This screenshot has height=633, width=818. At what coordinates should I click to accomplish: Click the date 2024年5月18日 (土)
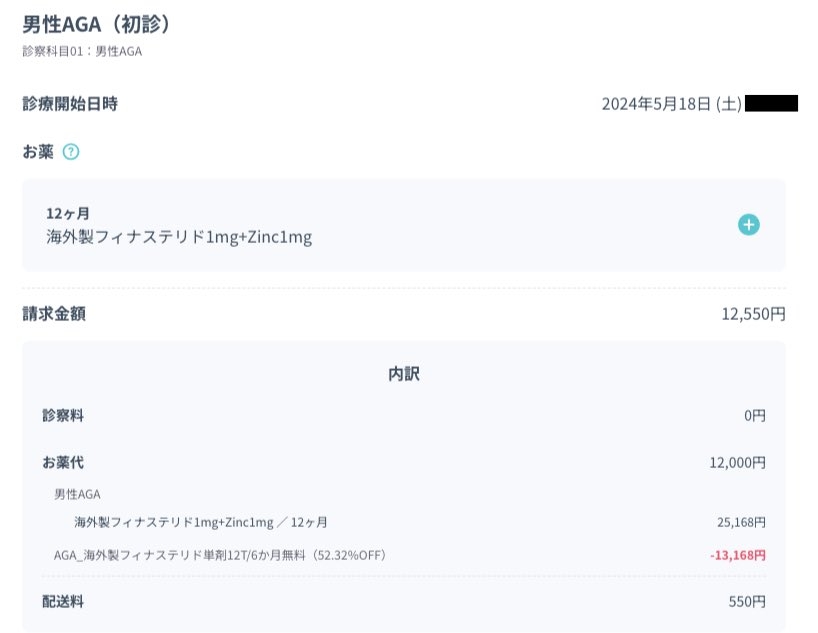click(x=671, y=103)
